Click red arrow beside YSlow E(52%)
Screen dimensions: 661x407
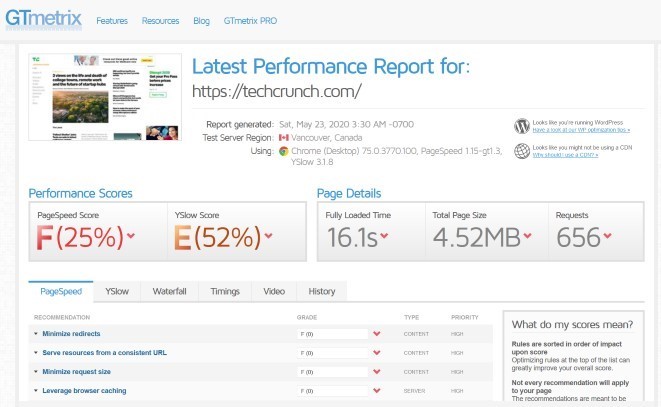coord(269,236)
